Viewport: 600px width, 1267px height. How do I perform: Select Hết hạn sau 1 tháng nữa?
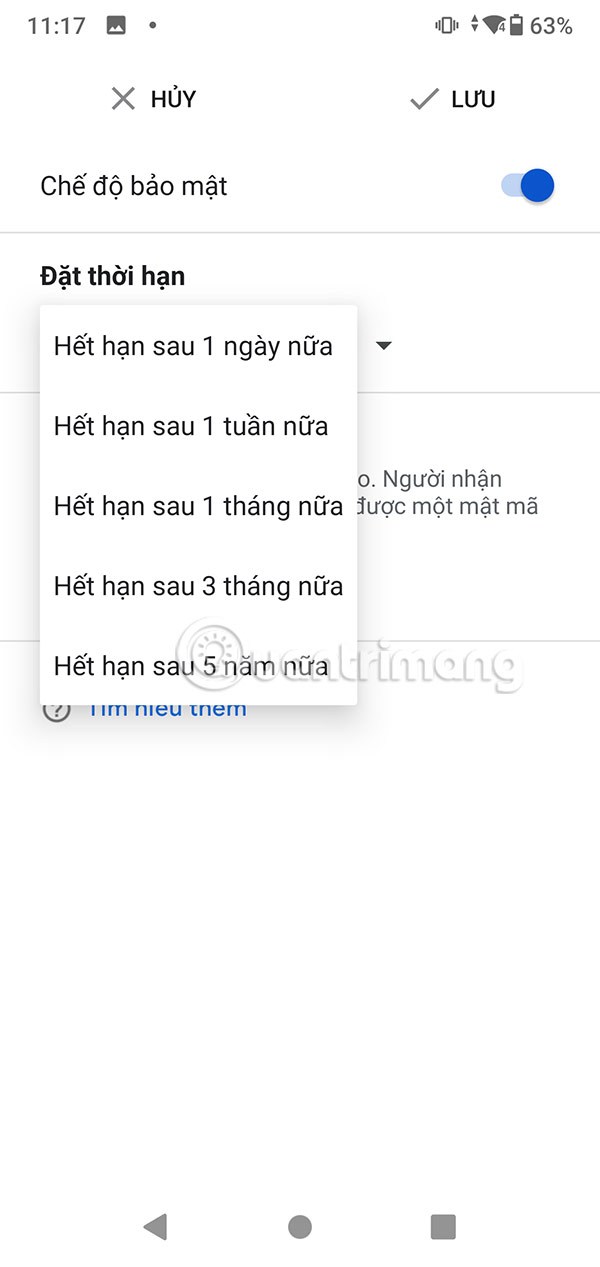(198, 505)
